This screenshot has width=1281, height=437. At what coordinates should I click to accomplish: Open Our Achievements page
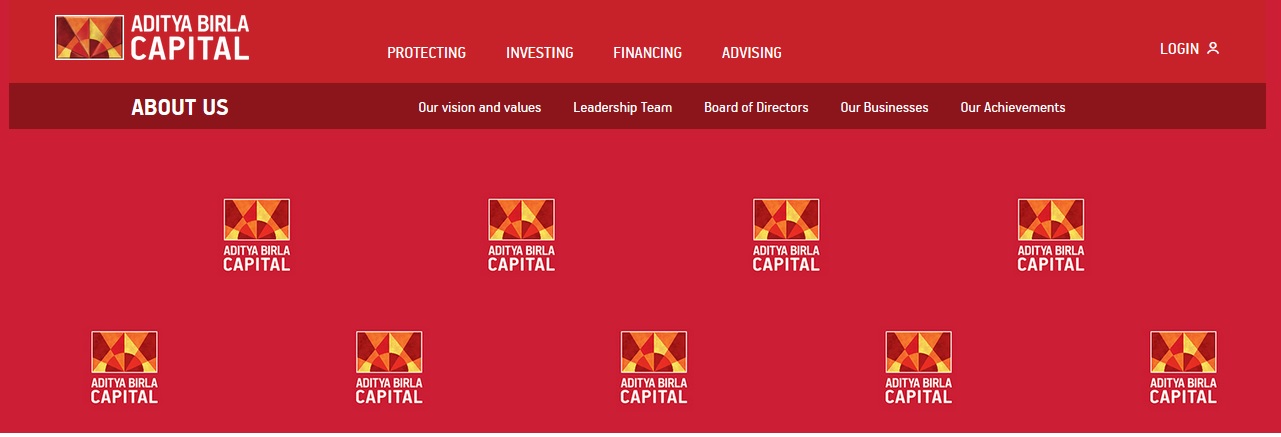pos(1013,107)
